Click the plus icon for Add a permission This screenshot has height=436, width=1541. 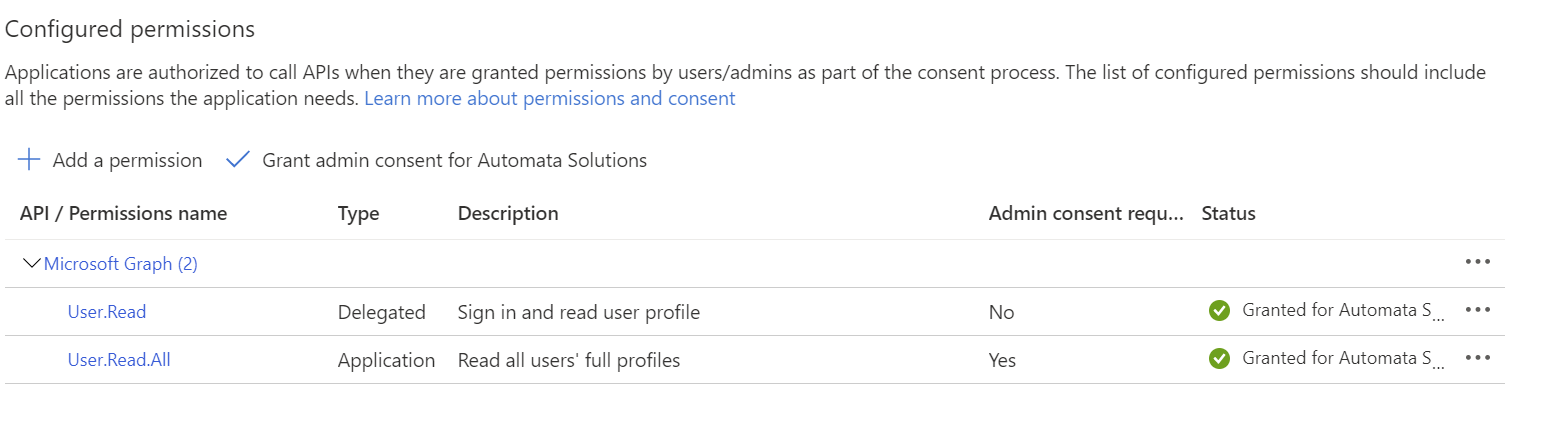pyautogui.click(x=30, y=160)
